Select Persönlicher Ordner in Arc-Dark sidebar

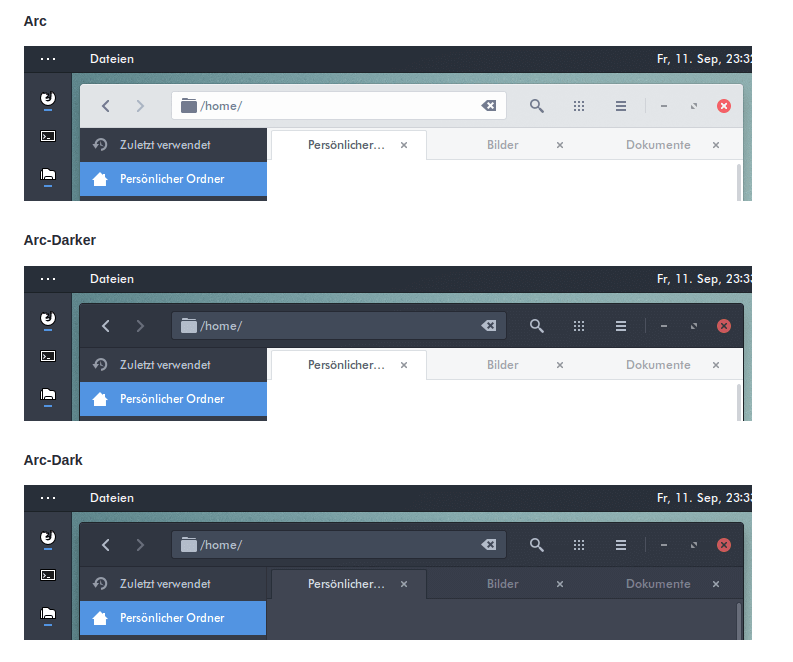173,618
